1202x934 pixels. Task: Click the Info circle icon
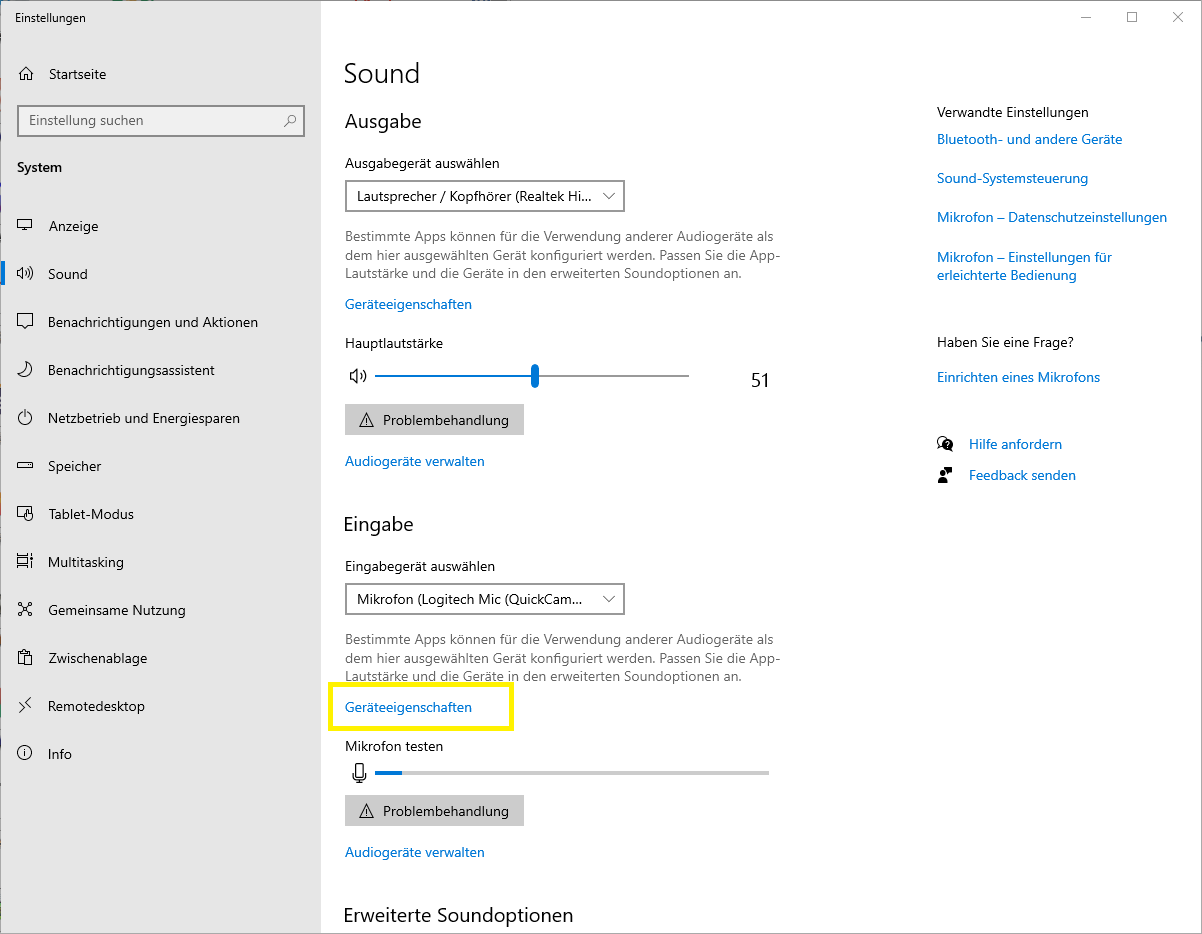[x=26, y=754]
